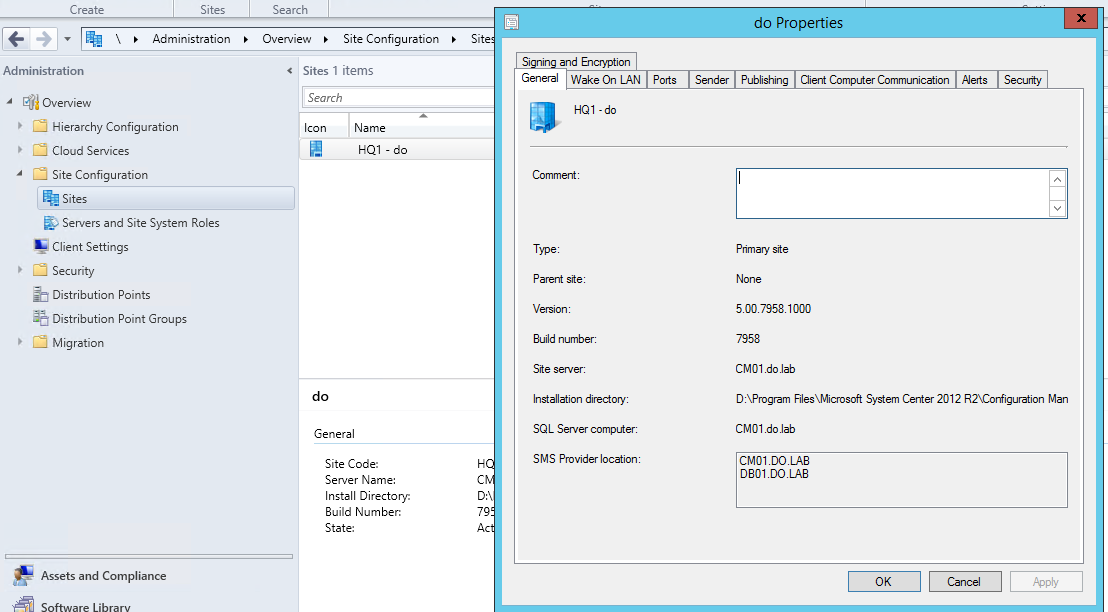This screenshot has width=1108, height=612.
Task: Open breadcrumb arrow after Site Configuration
Action: pyautogui.click(x=454, y=39)
